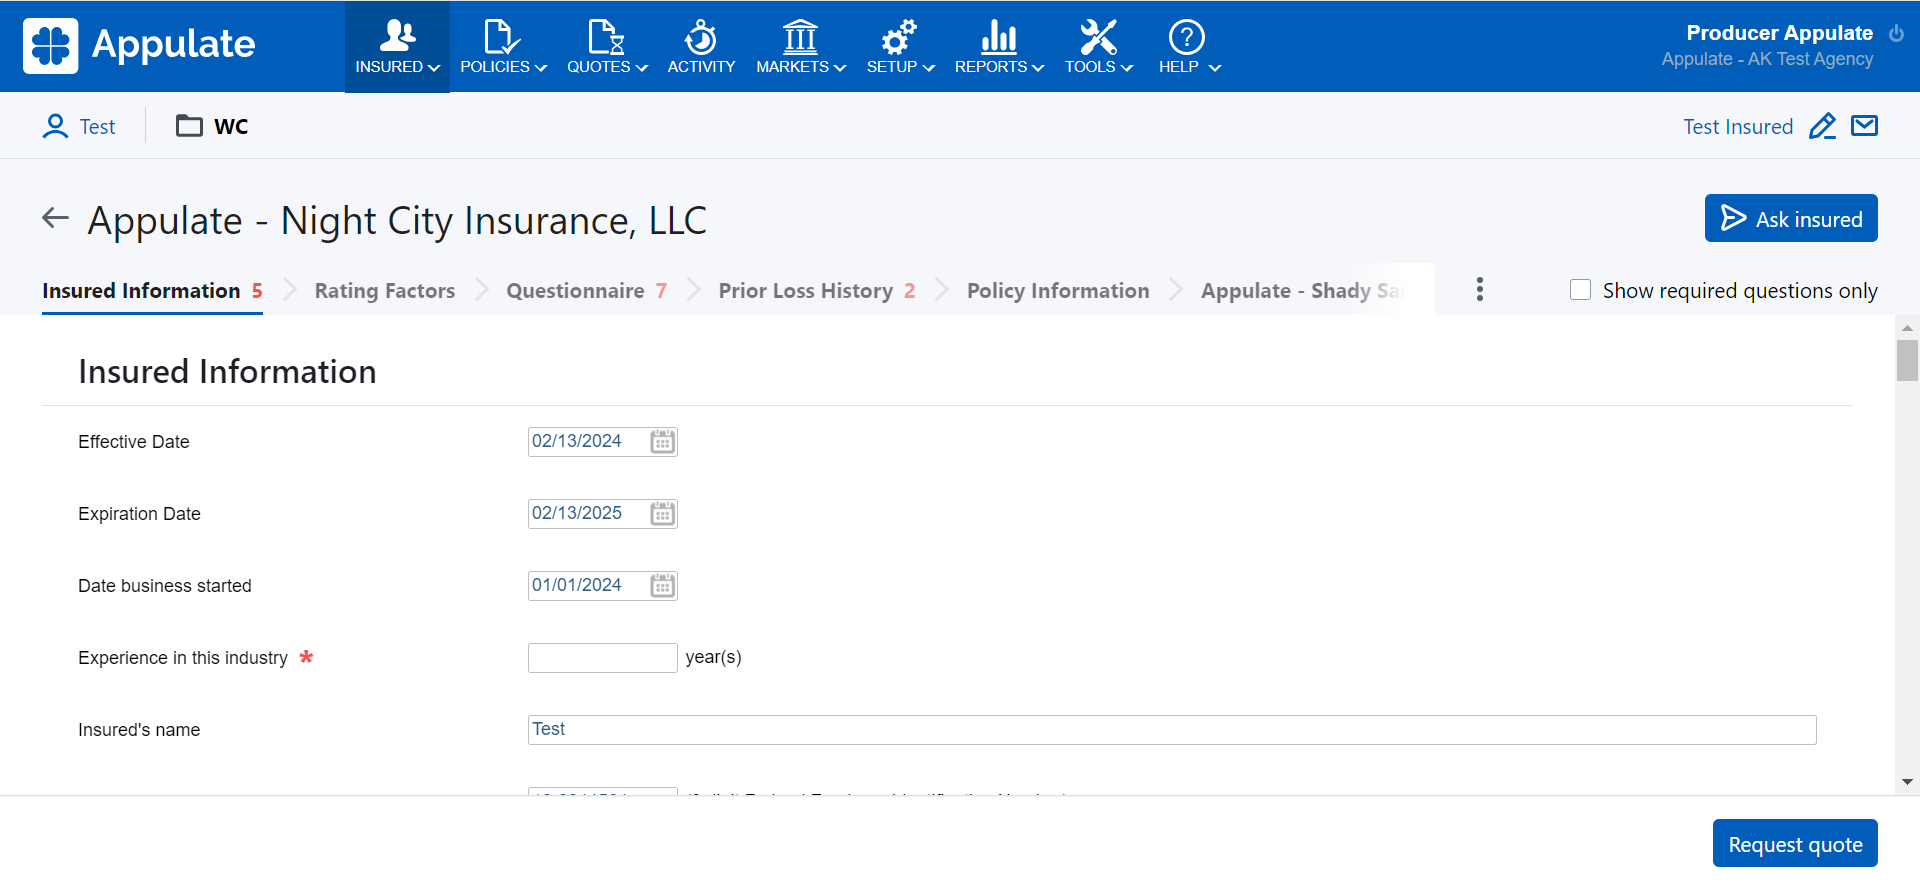1920x890 pixels.
Task: Click the vertical scrollbar down arrow
Action: [x=1907, y=782]
